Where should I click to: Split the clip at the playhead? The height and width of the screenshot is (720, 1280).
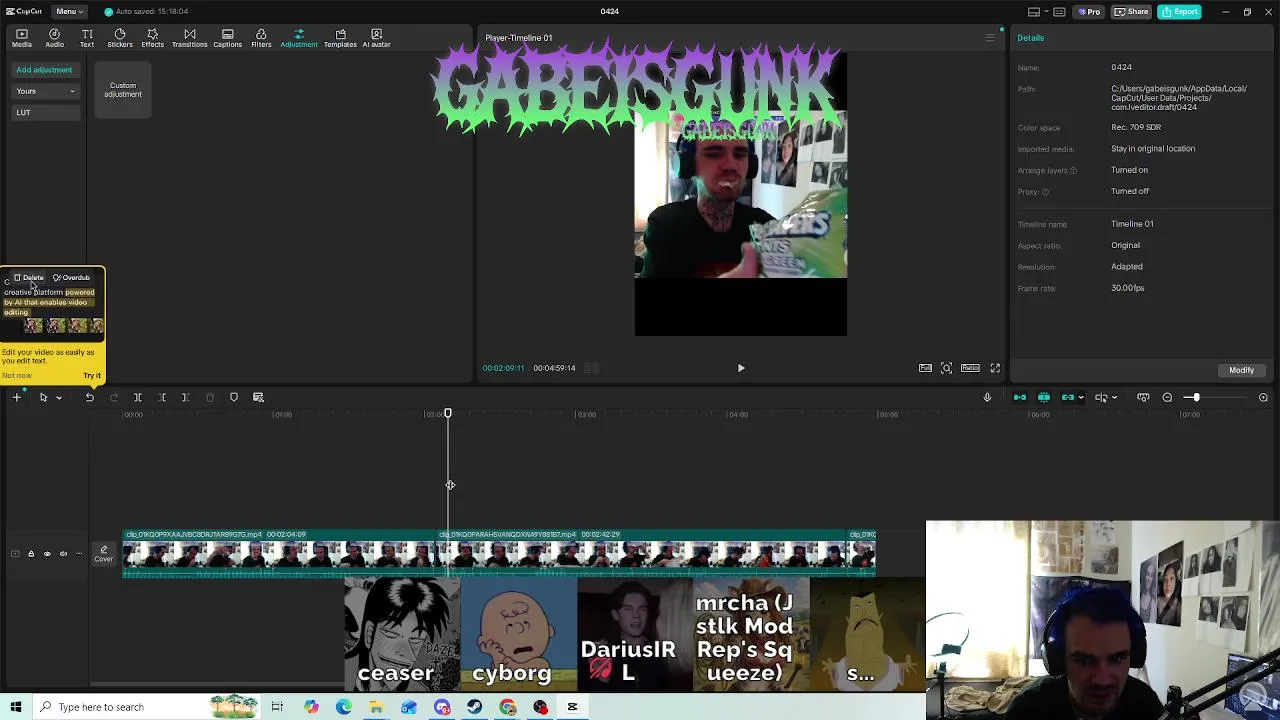pos(138,398)
